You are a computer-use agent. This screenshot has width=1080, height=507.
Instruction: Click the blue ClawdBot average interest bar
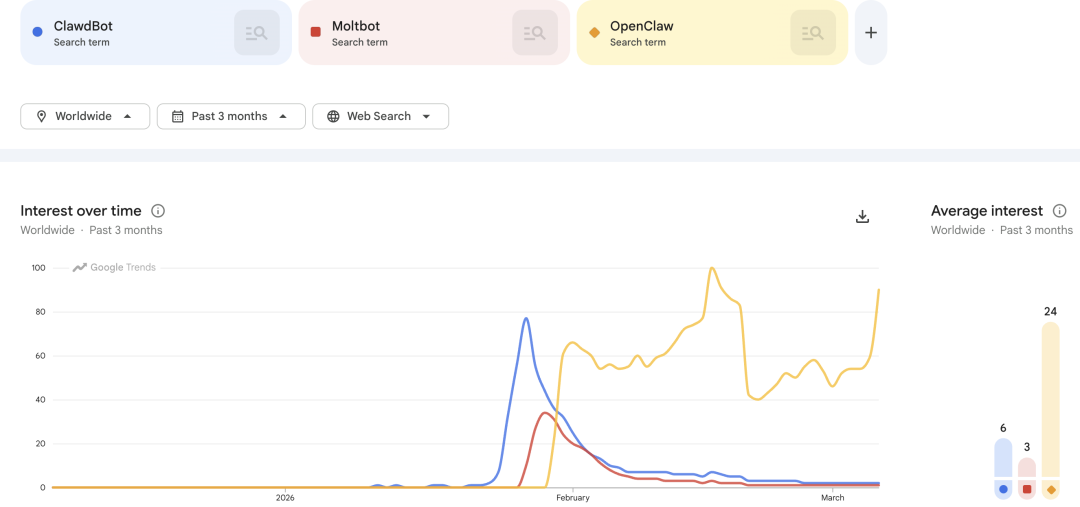(x=1003, y=458)
